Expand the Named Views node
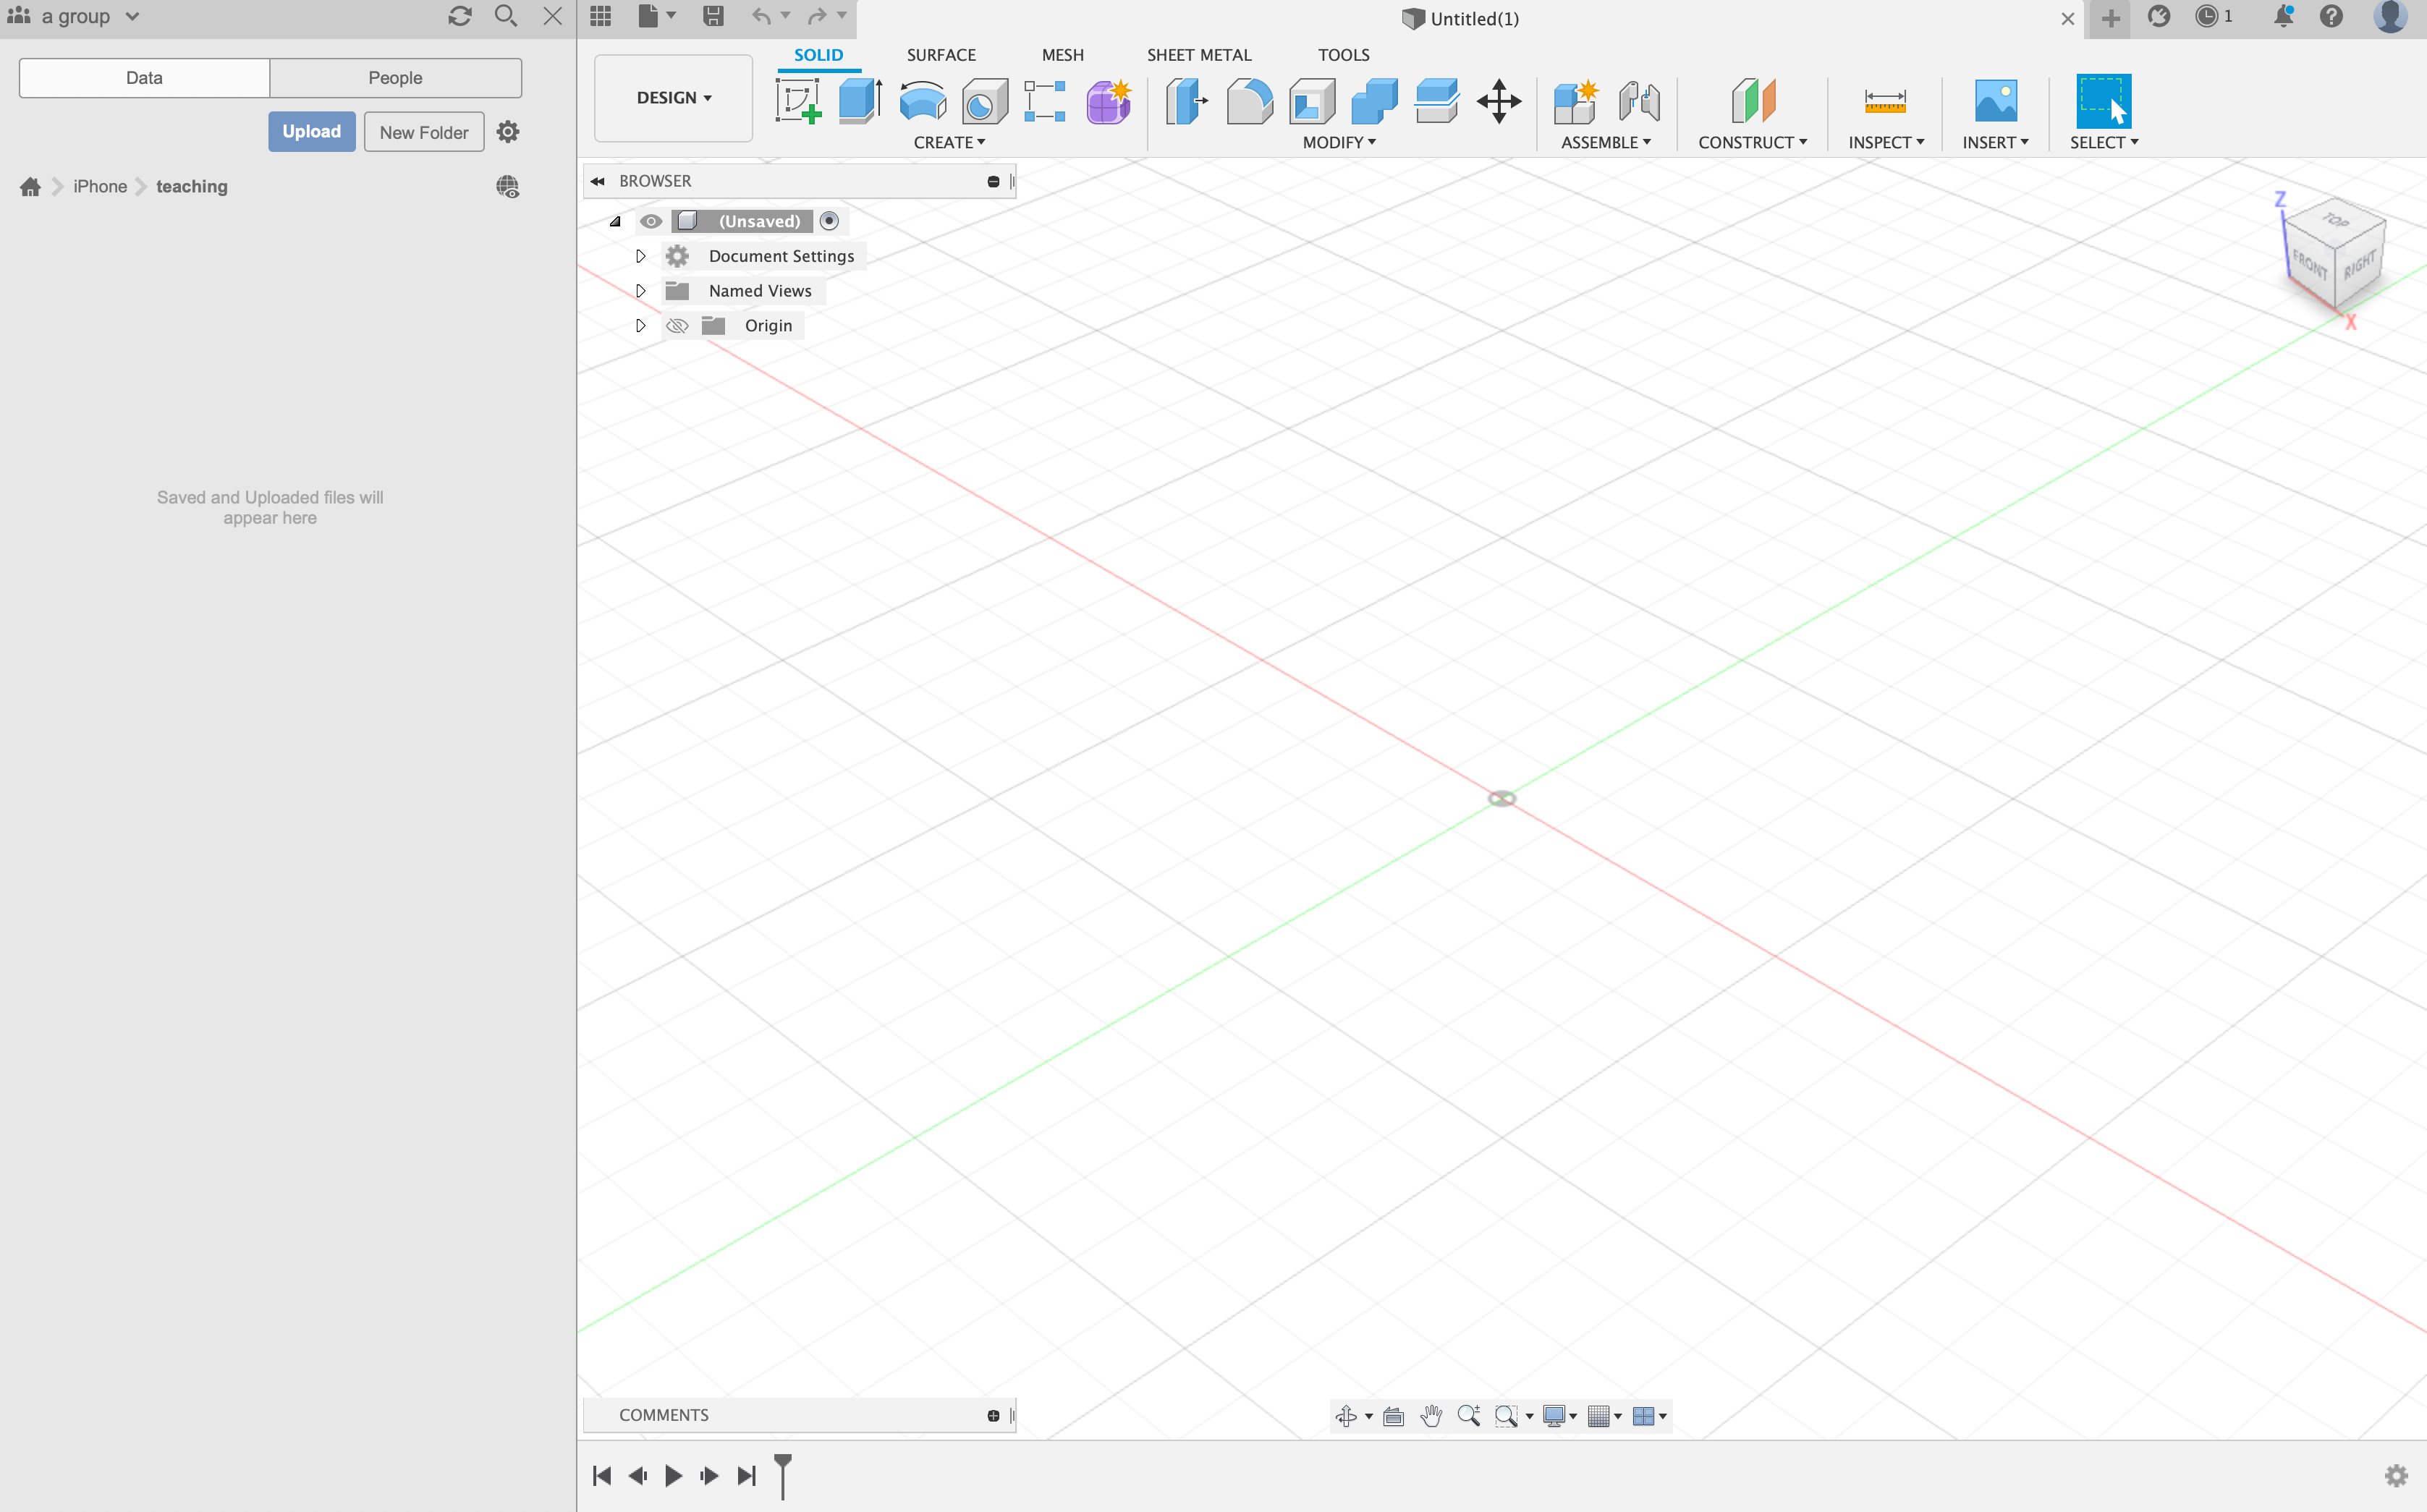The height and width of the screenshot is (1512, 2427). pyautogui.click(x=641, y=291)
